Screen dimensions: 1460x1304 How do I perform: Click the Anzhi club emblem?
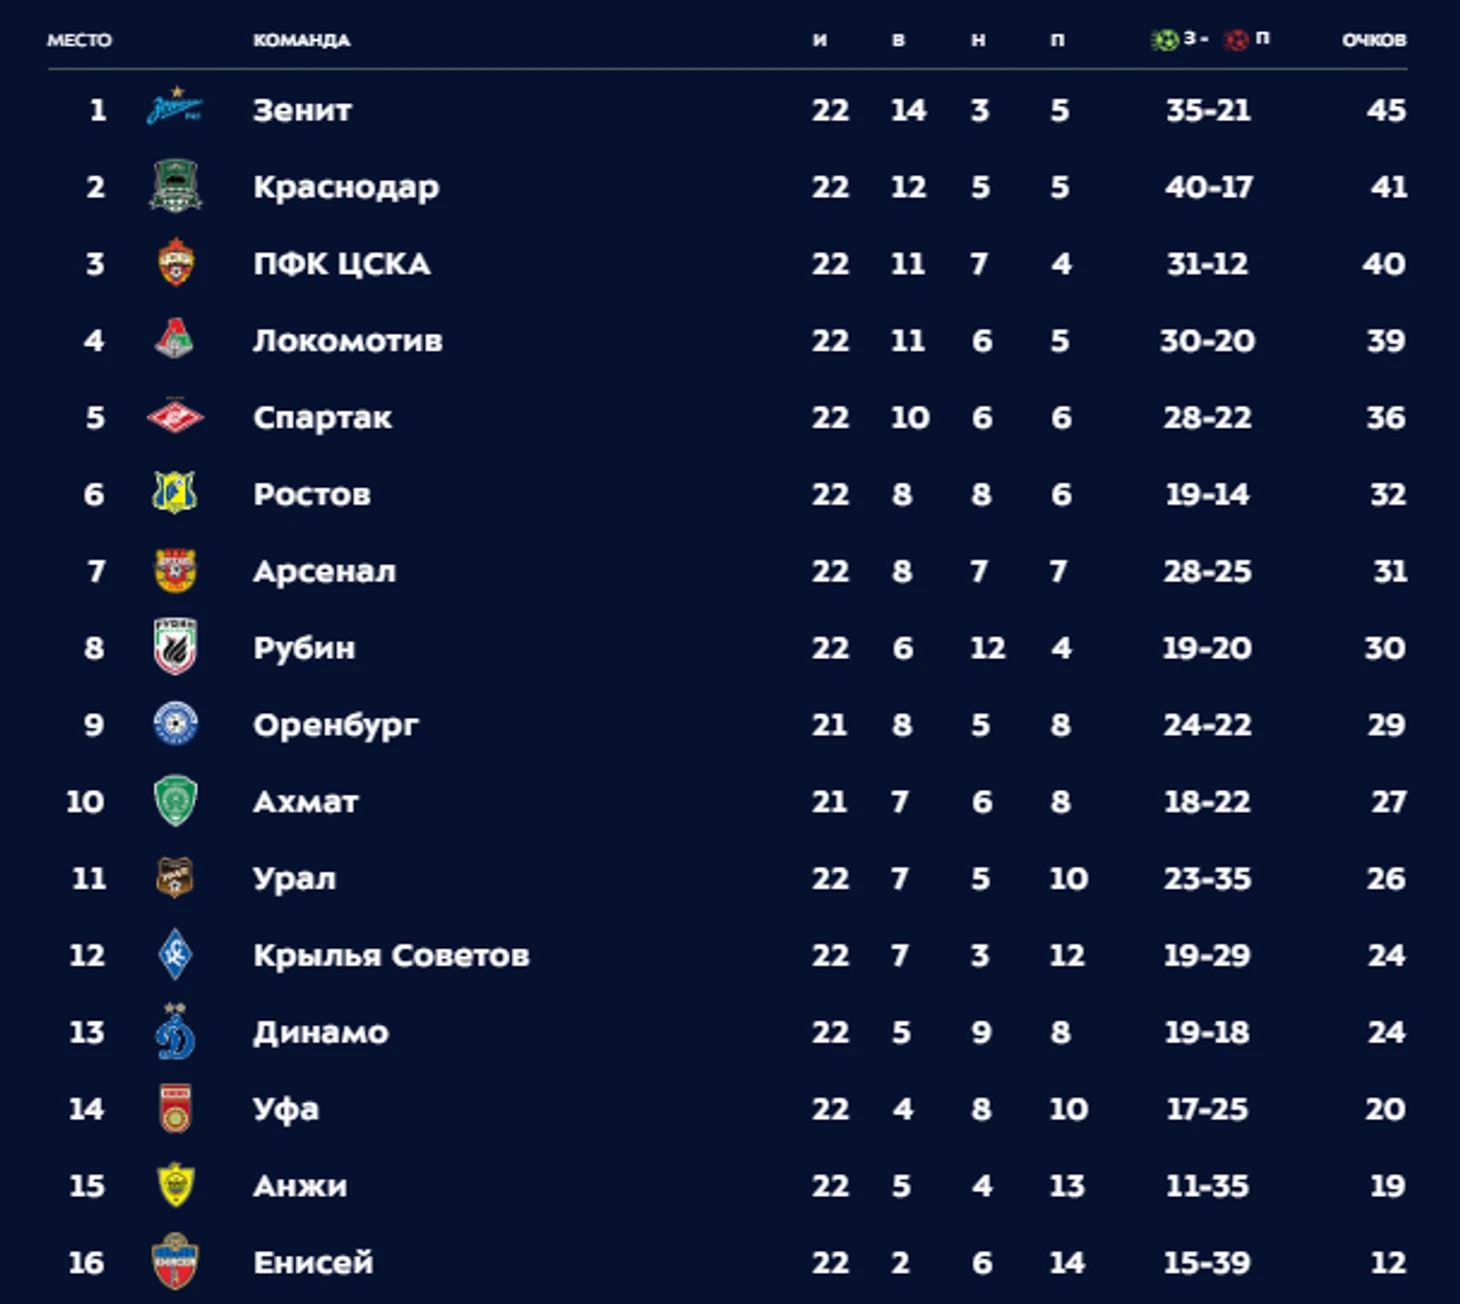tap(175, 1184)
